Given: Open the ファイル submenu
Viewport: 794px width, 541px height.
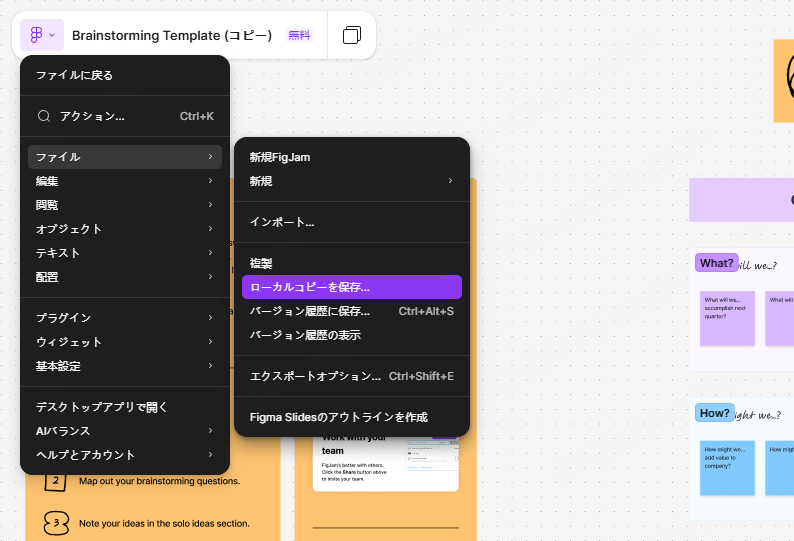Looking at the screenshot, I should (x=125, y=157).
